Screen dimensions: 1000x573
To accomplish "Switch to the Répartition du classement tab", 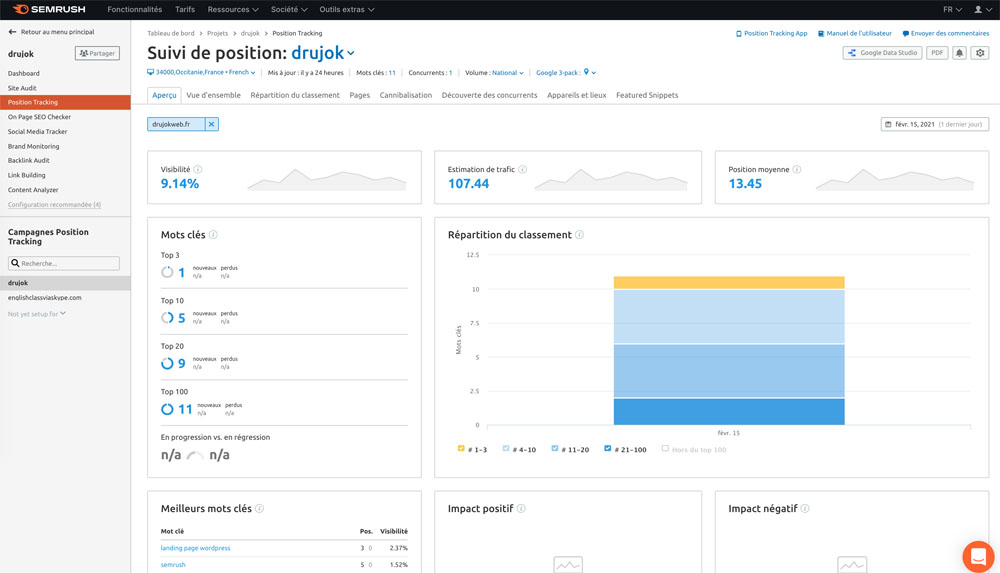I will (x=295, y=95).
